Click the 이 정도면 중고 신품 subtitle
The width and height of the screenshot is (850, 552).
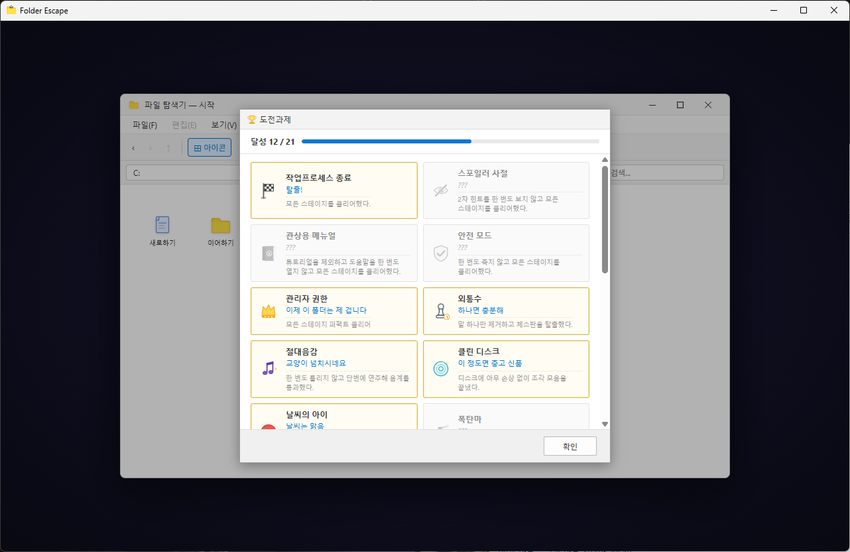490,363
